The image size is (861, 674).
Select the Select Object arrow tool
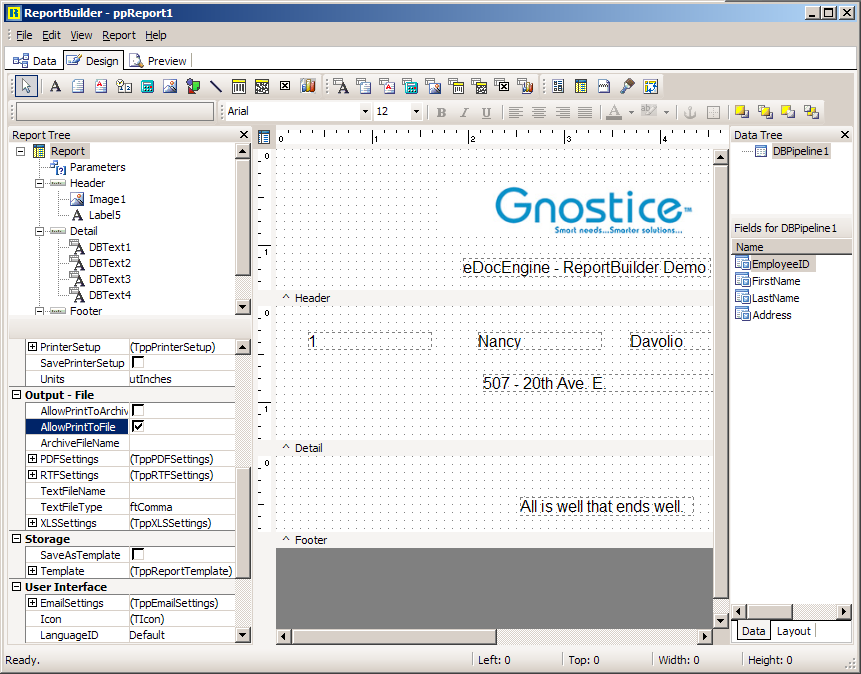26,86
